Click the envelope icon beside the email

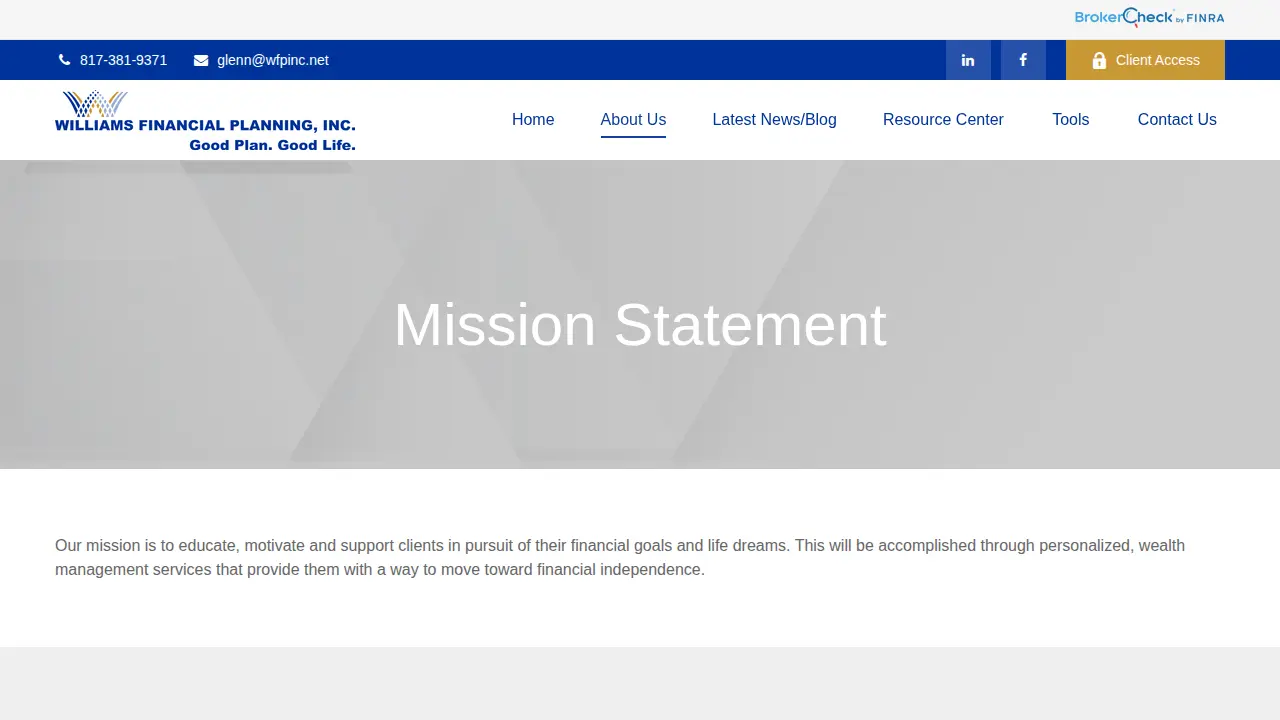(201, 60)
